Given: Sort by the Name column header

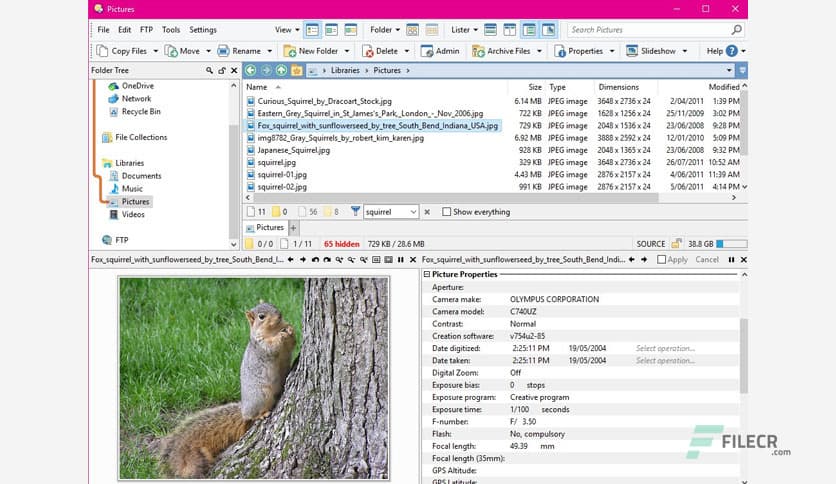Looking at the screenshot, I should (256, 87).
